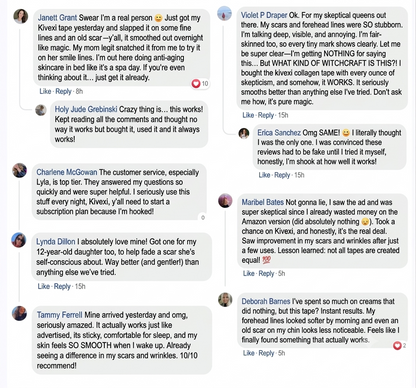Open Lynda Dillon's name link
Image resolution: width=416 pixels, height=388 pixels.
coord(56,242)
